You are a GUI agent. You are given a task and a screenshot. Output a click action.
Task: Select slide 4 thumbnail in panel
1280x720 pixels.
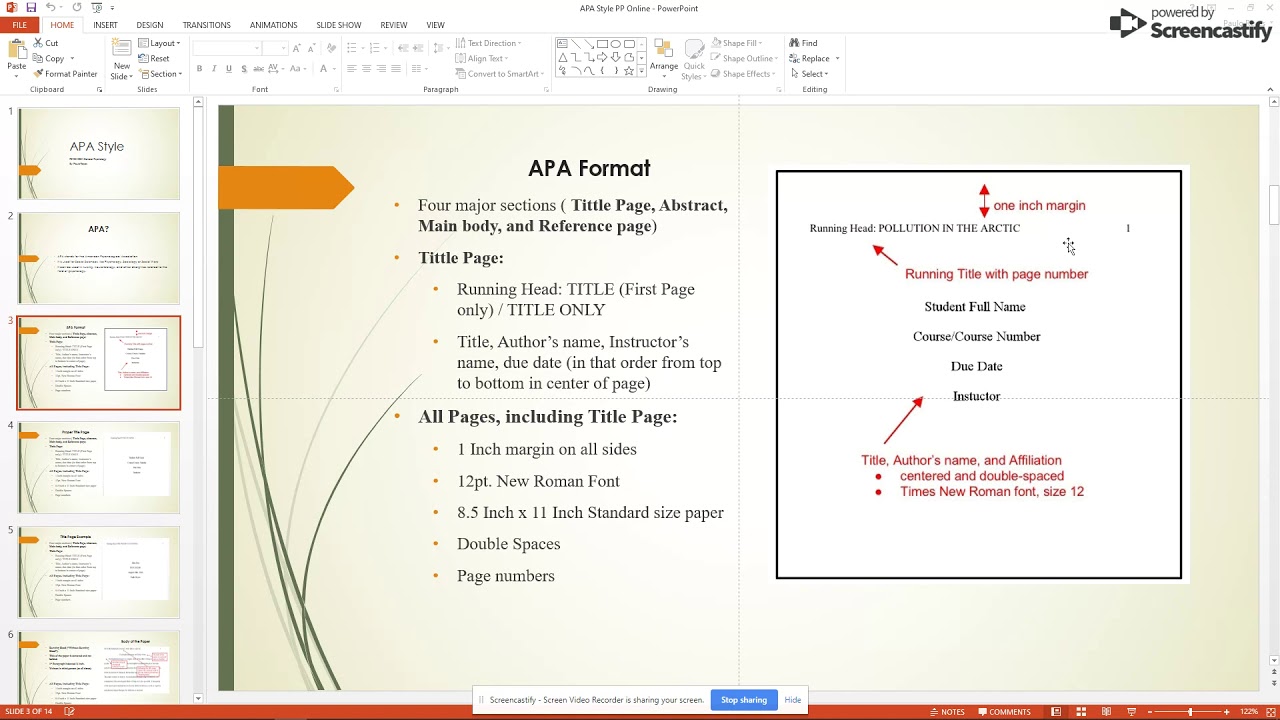[99, 467]
